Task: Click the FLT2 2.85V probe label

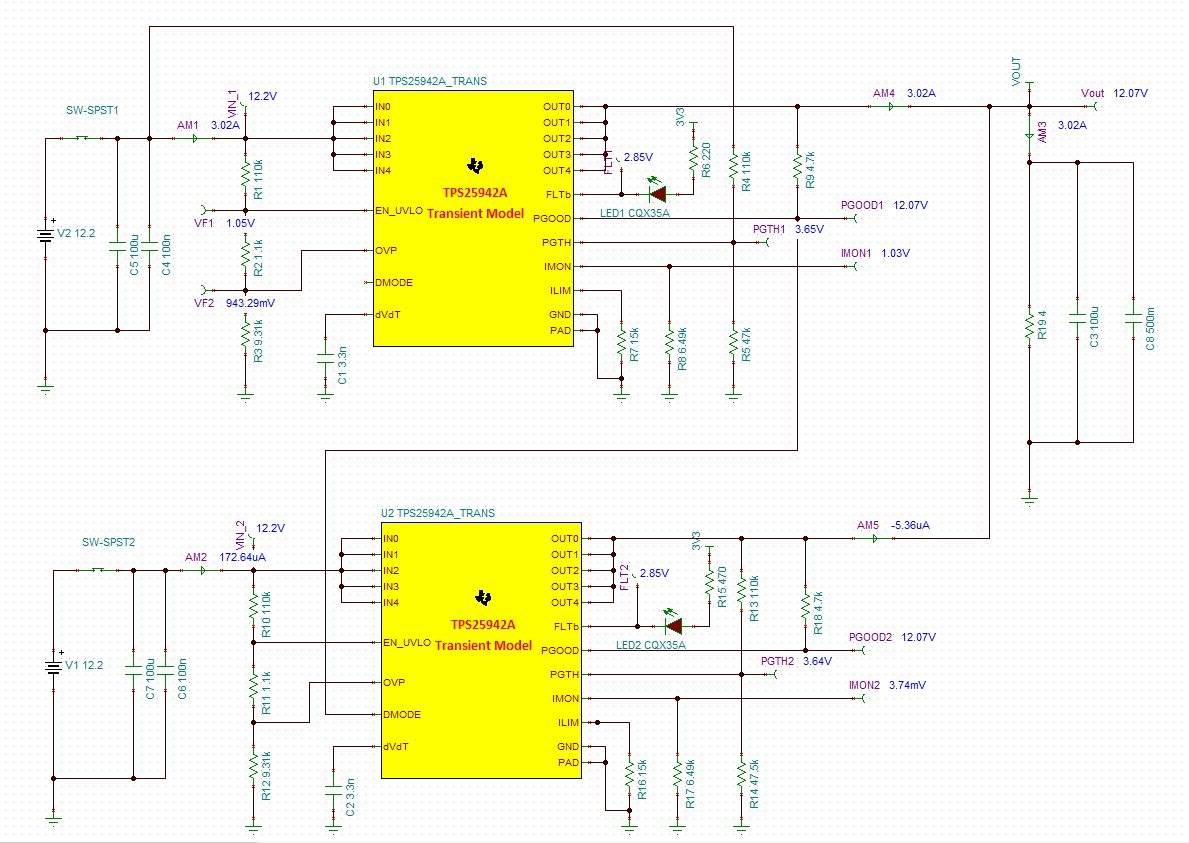Action: pos(644,576)
